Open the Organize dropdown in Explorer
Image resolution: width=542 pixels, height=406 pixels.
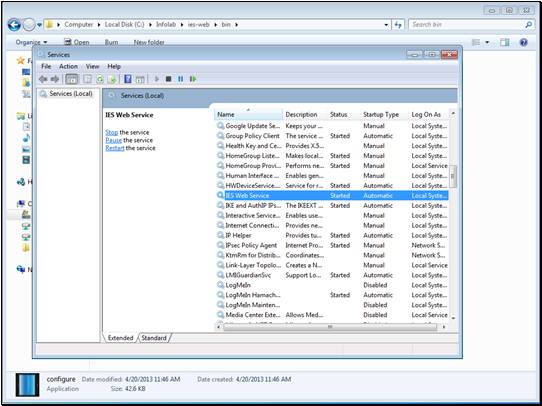point(31,42)
